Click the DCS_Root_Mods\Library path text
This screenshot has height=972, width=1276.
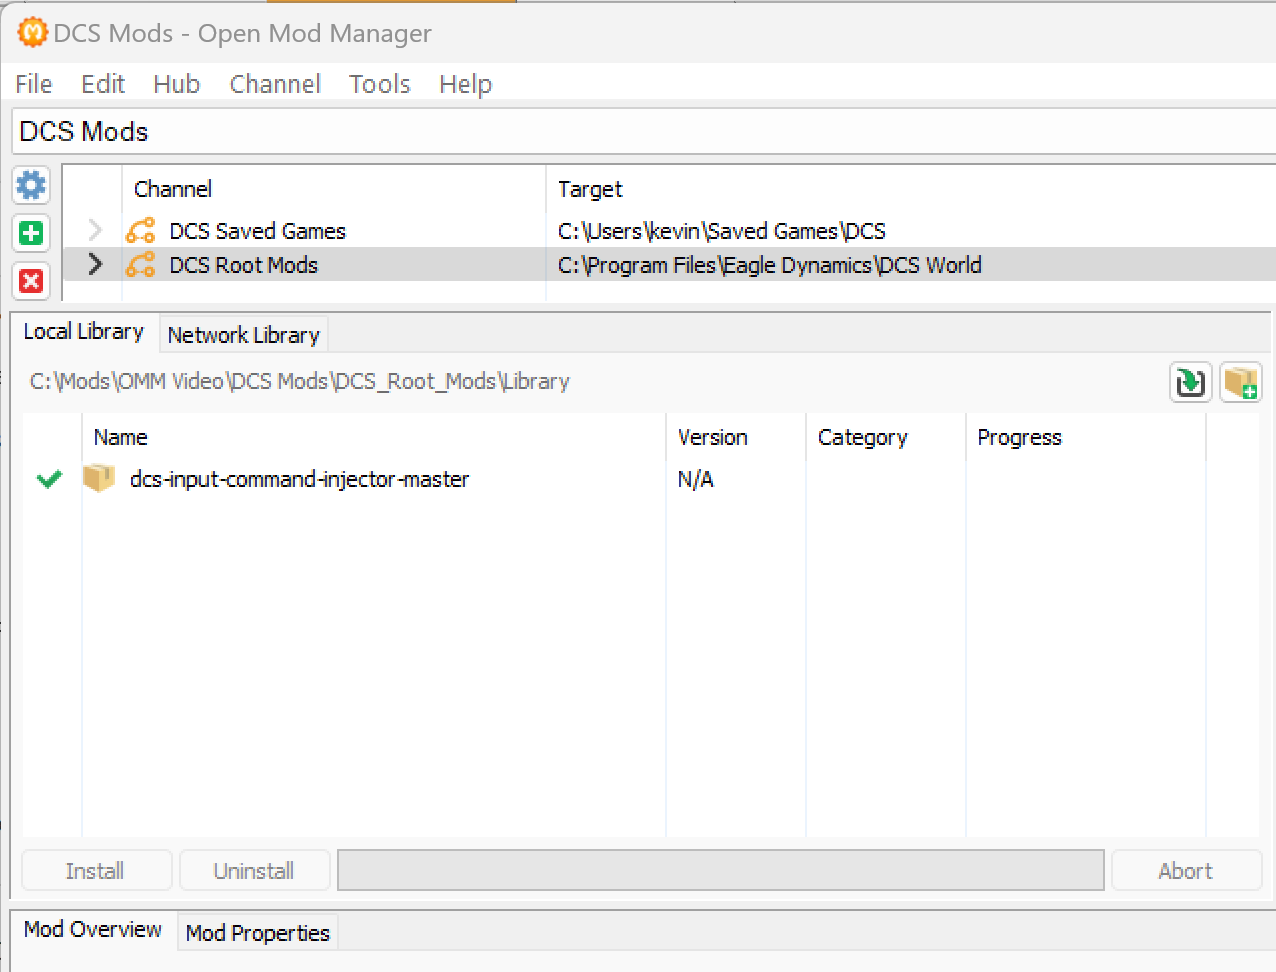tap(300, 381)
